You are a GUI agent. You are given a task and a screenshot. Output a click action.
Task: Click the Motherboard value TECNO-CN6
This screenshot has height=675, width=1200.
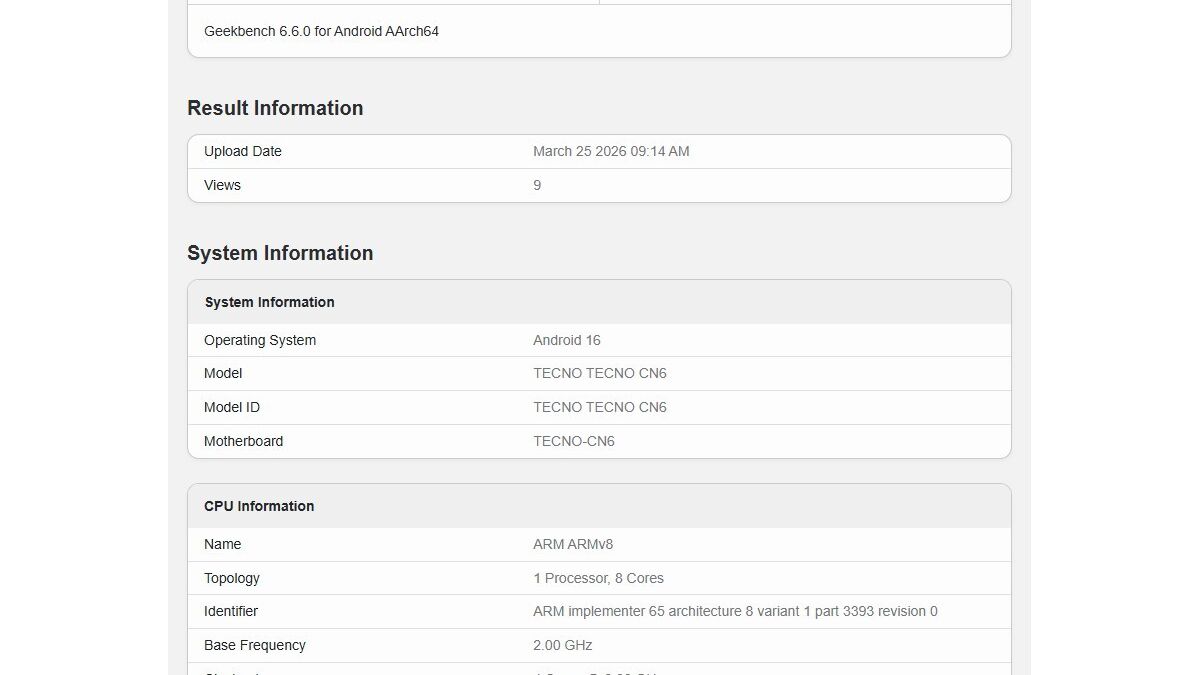point(574,441)
